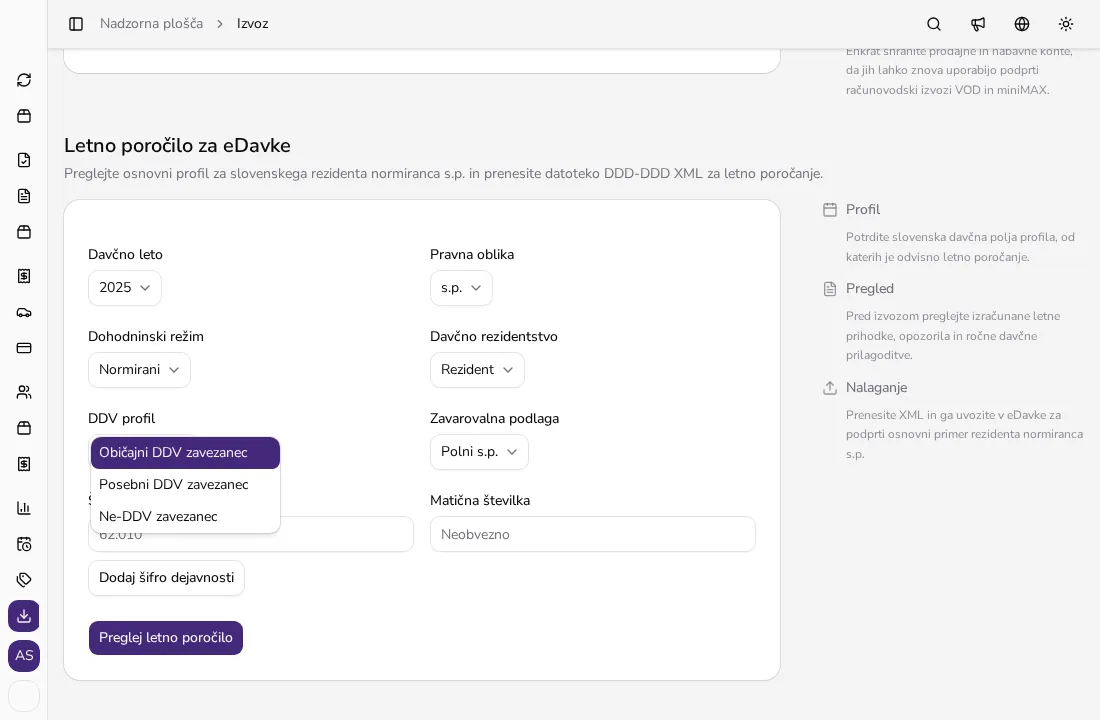Image resolution: width=1100 pixels, height=720 pixels.
Task: Click Preglej letno poročilo button
Action: point(166,638)
